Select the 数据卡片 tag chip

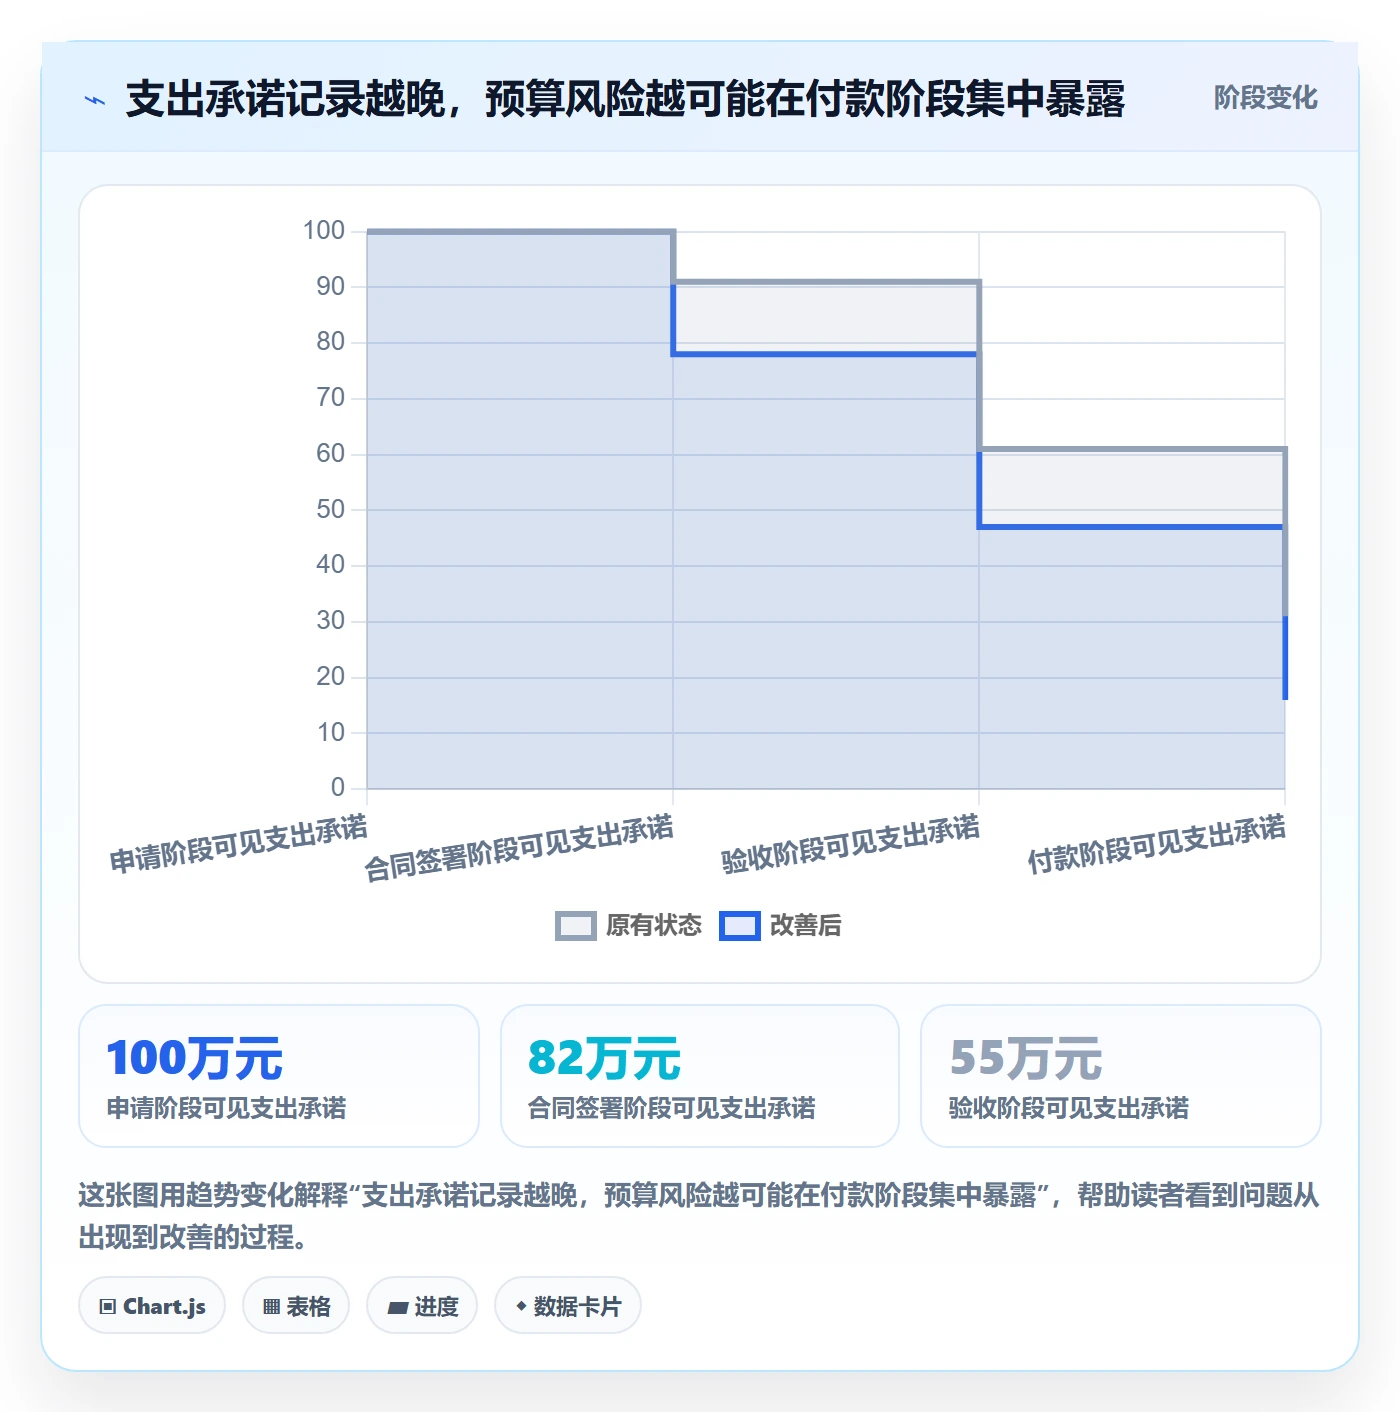[x=568, y=1306]
